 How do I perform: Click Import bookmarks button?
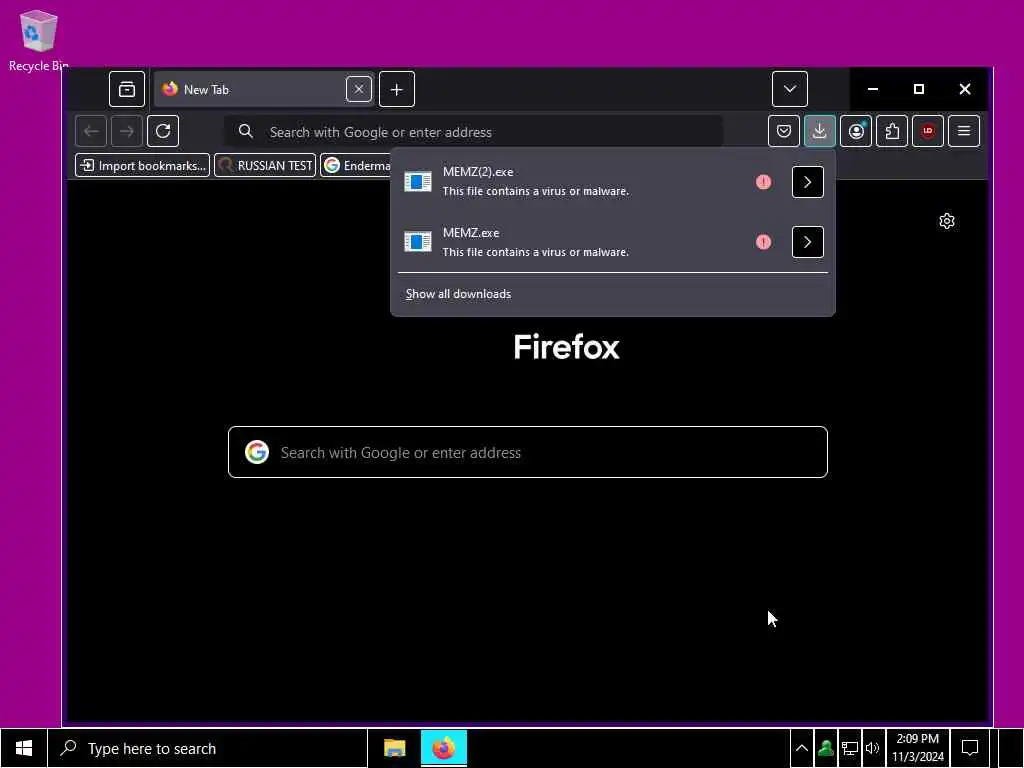(x=142, y=165)
